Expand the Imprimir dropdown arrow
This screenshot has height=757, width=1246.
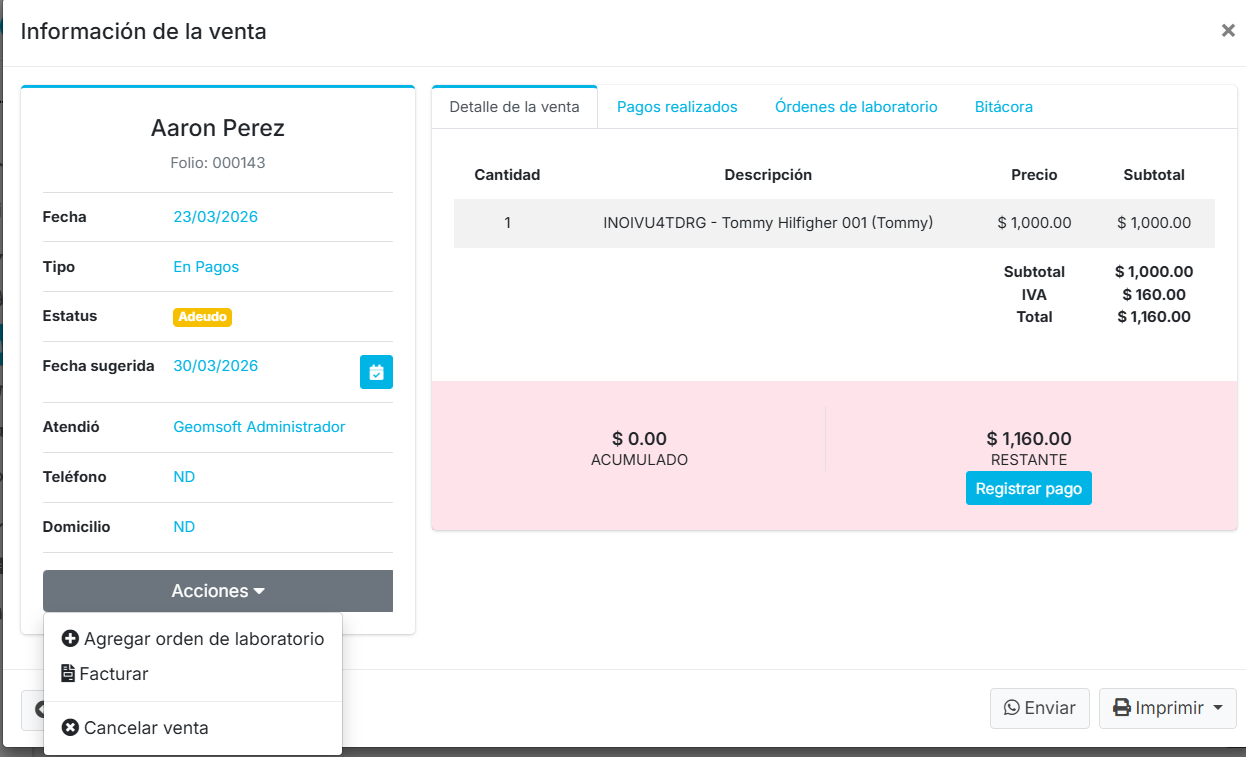pyautogui.click(x=1217, y=708)
